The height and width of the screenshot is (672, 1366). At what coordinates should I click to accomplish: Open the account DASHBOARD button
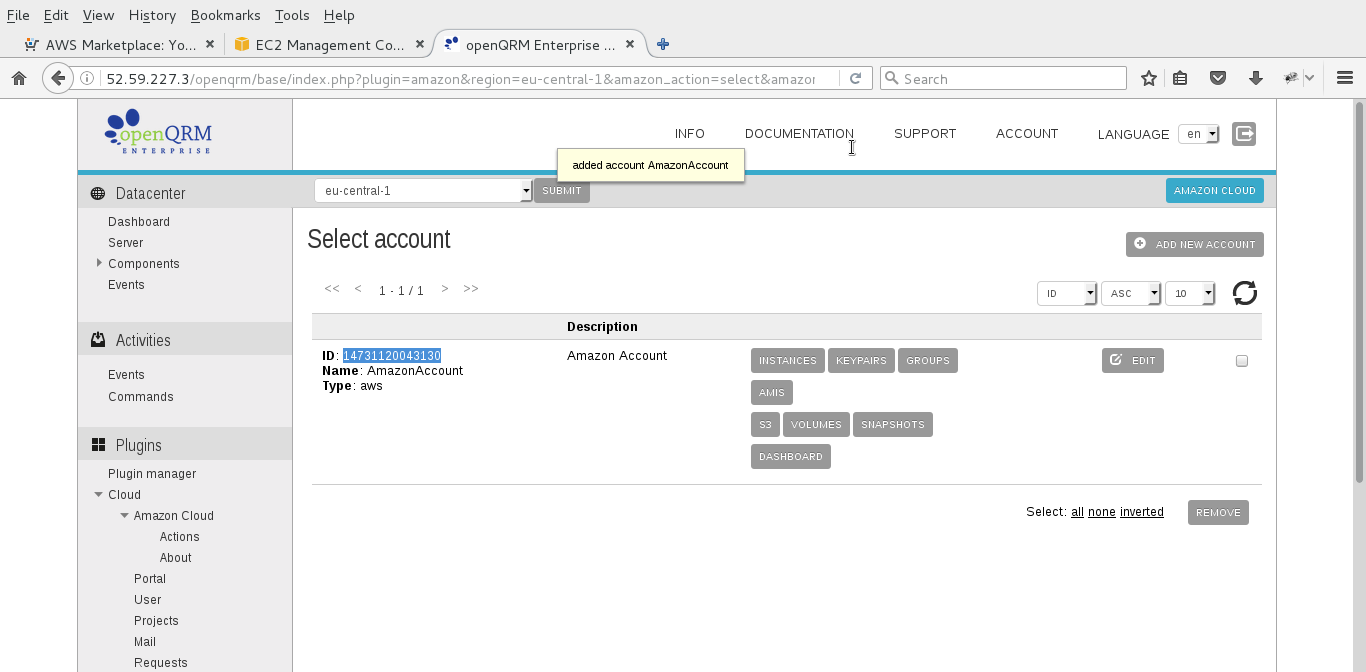pos(791,456)
